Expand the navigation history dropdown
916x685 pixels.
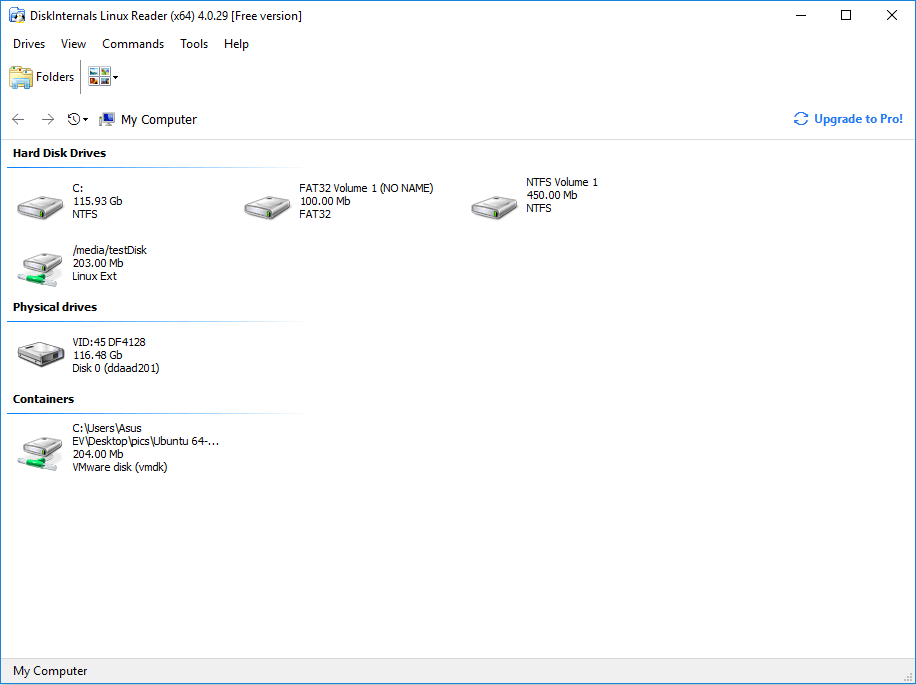click(x=77, y=120)
